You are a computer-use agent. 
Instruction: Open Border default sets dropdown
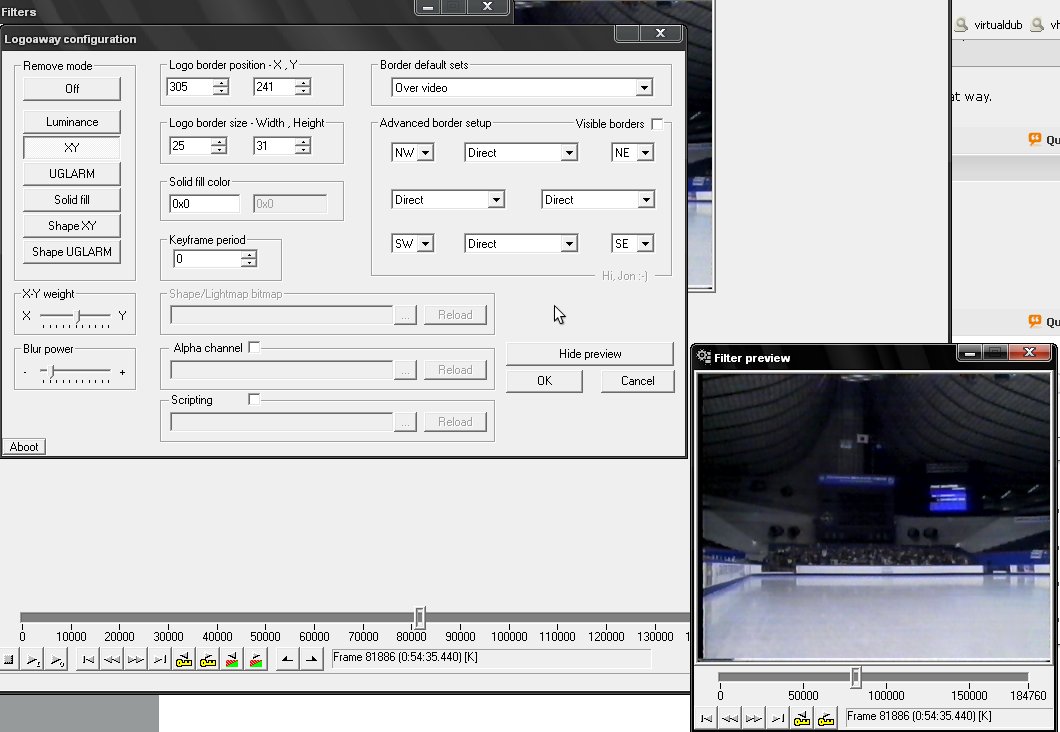[644, 88]
